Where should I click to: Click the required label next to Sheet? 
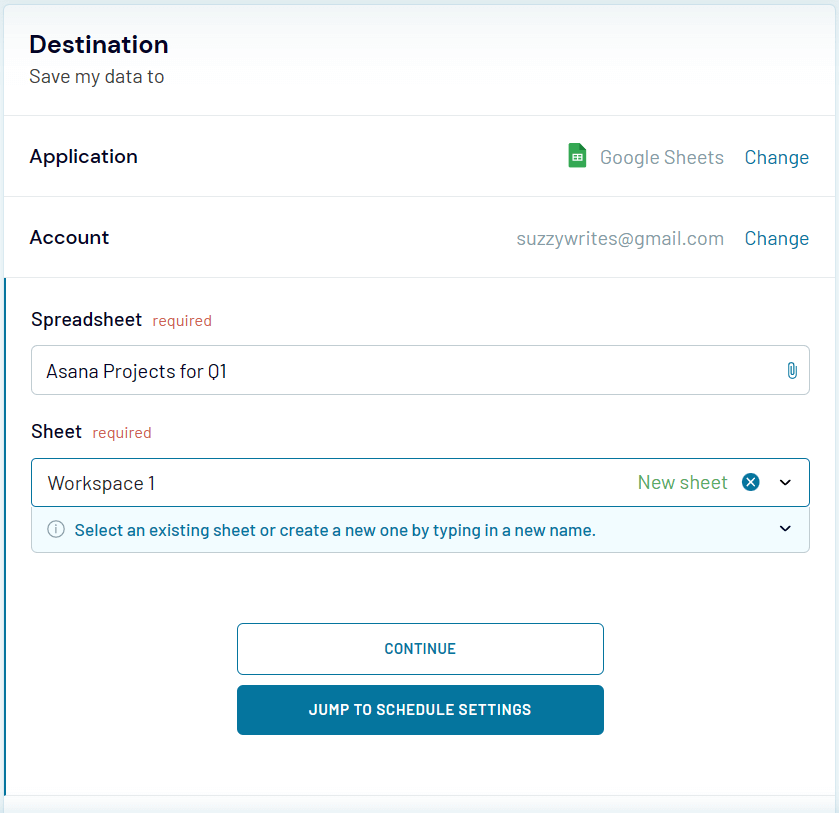coord(121,432)
